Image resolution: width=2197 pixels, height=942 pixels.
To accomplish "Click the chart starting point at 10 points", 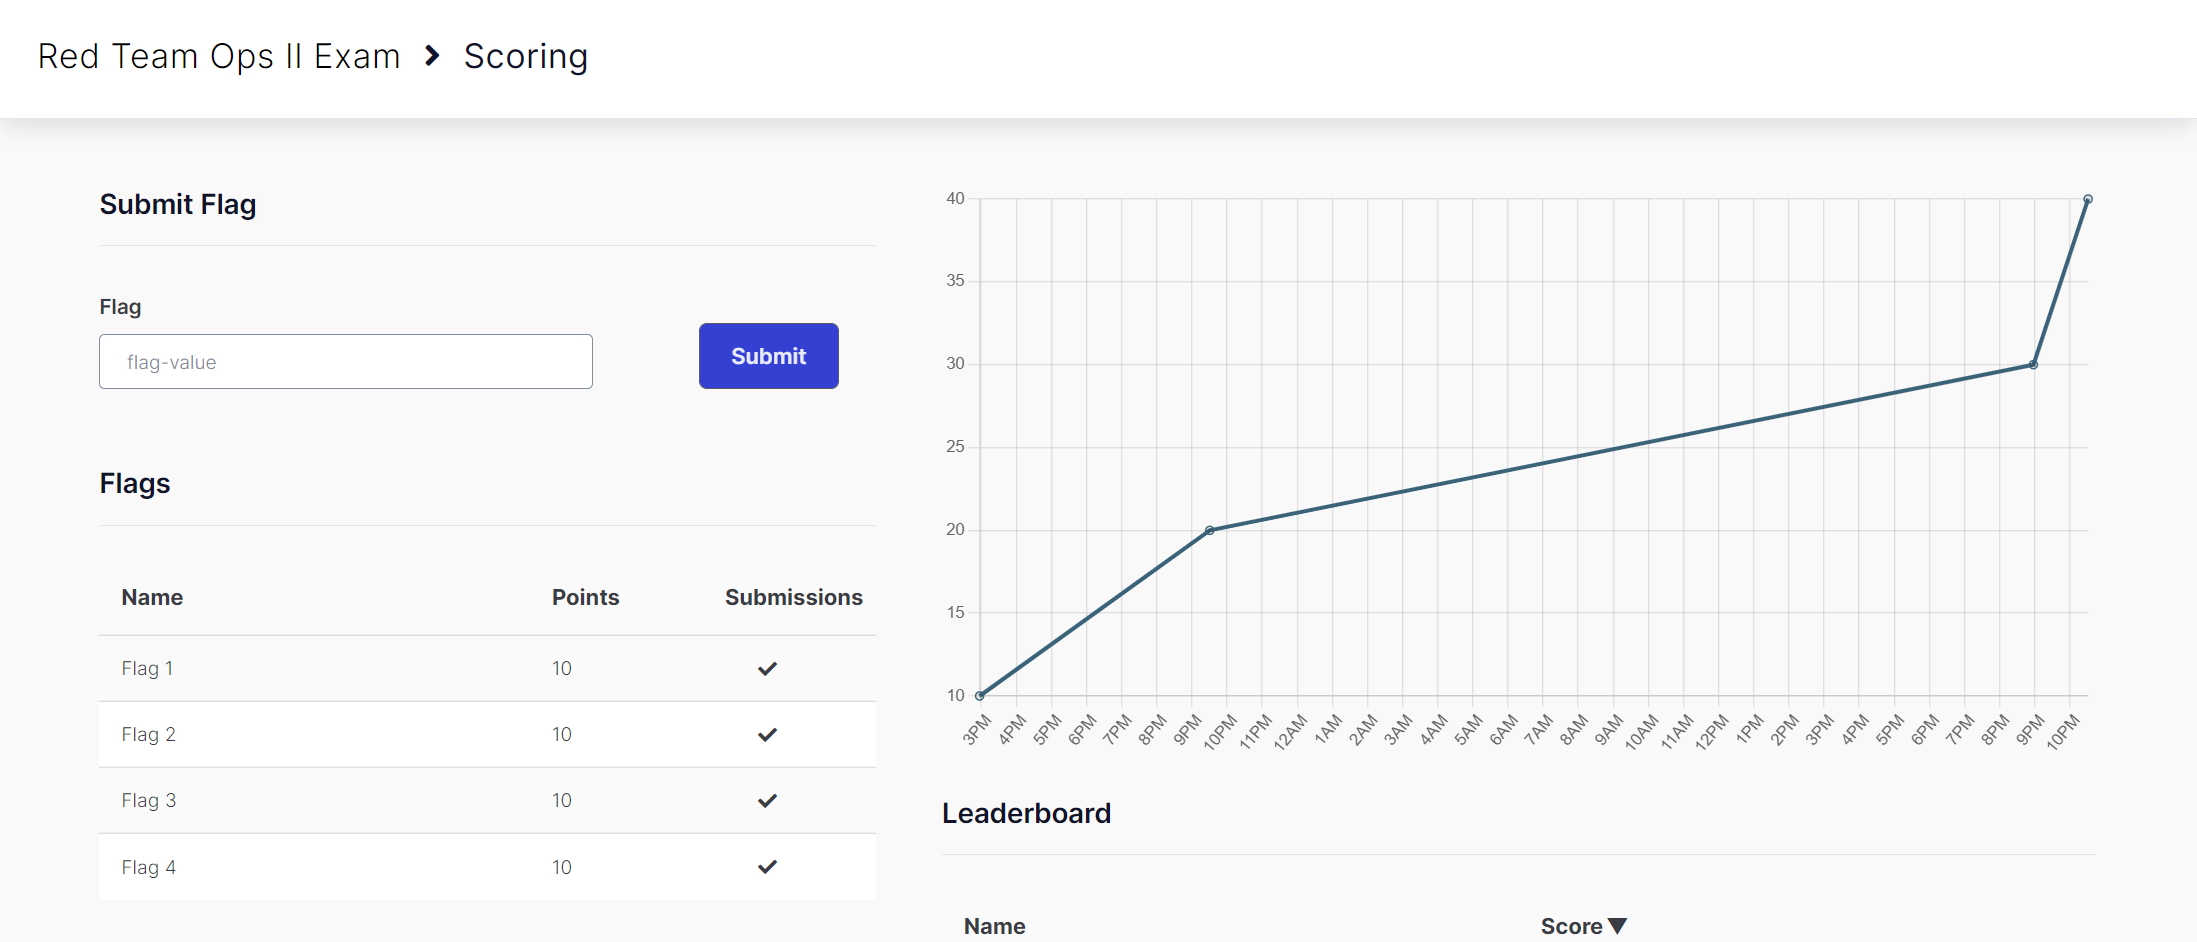I will click(980, 695).
